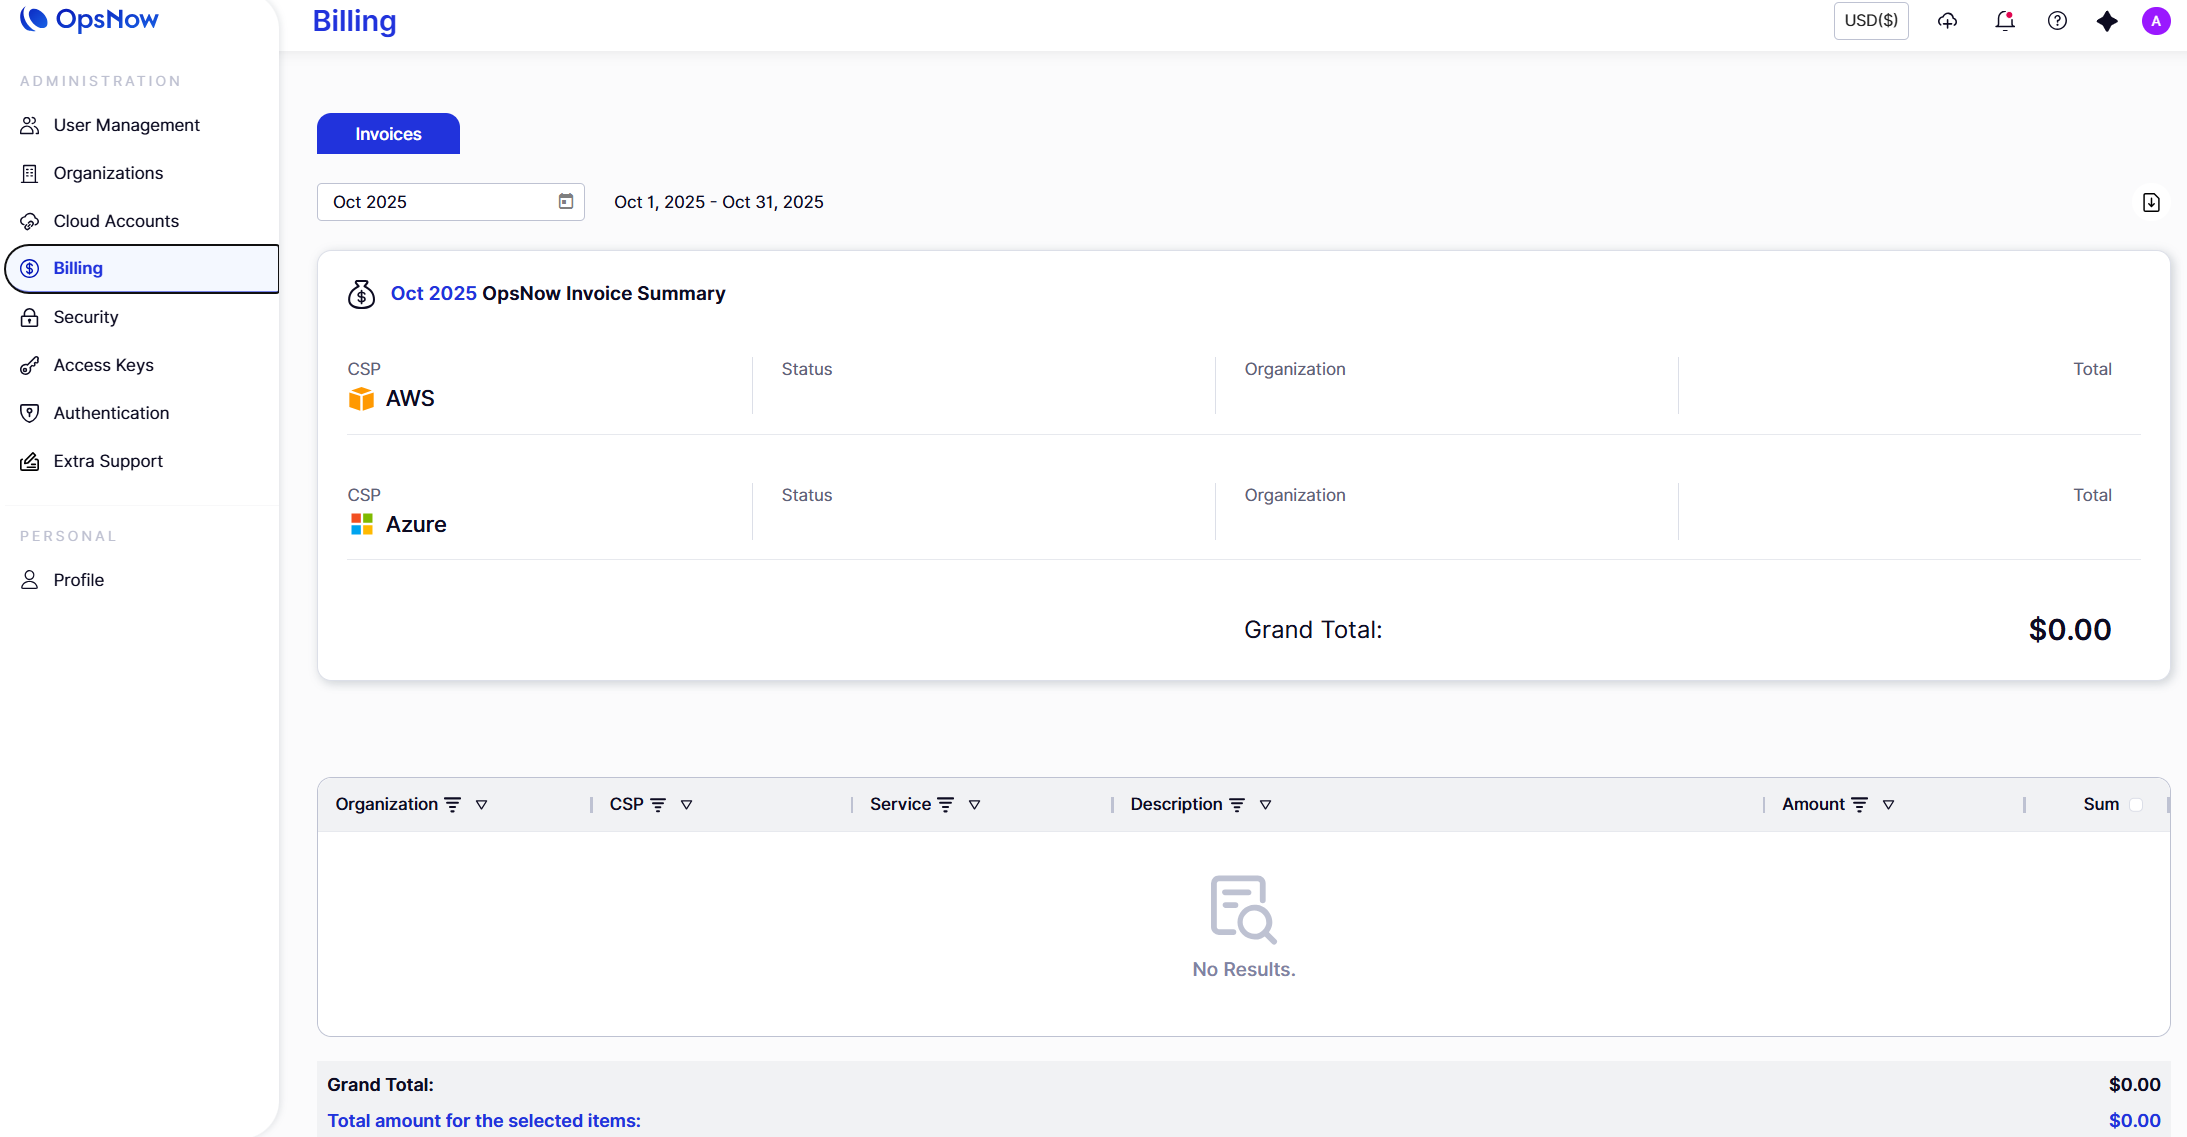The width and height of the screenshot is (2187, 1137).
Task: Open the USD($) currency selector
Action: pos(1870,21)
